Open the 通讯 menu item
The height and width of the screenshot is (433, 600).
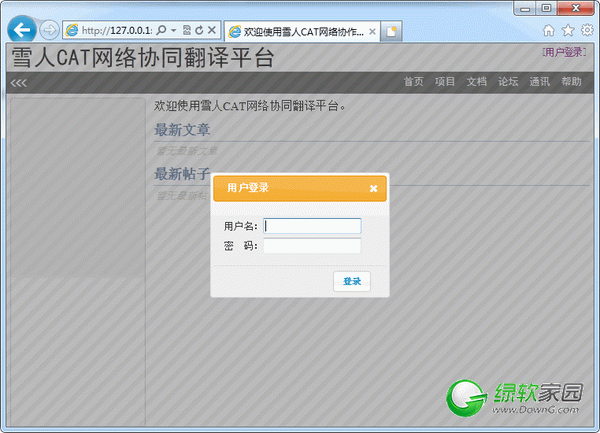[540, 81]
